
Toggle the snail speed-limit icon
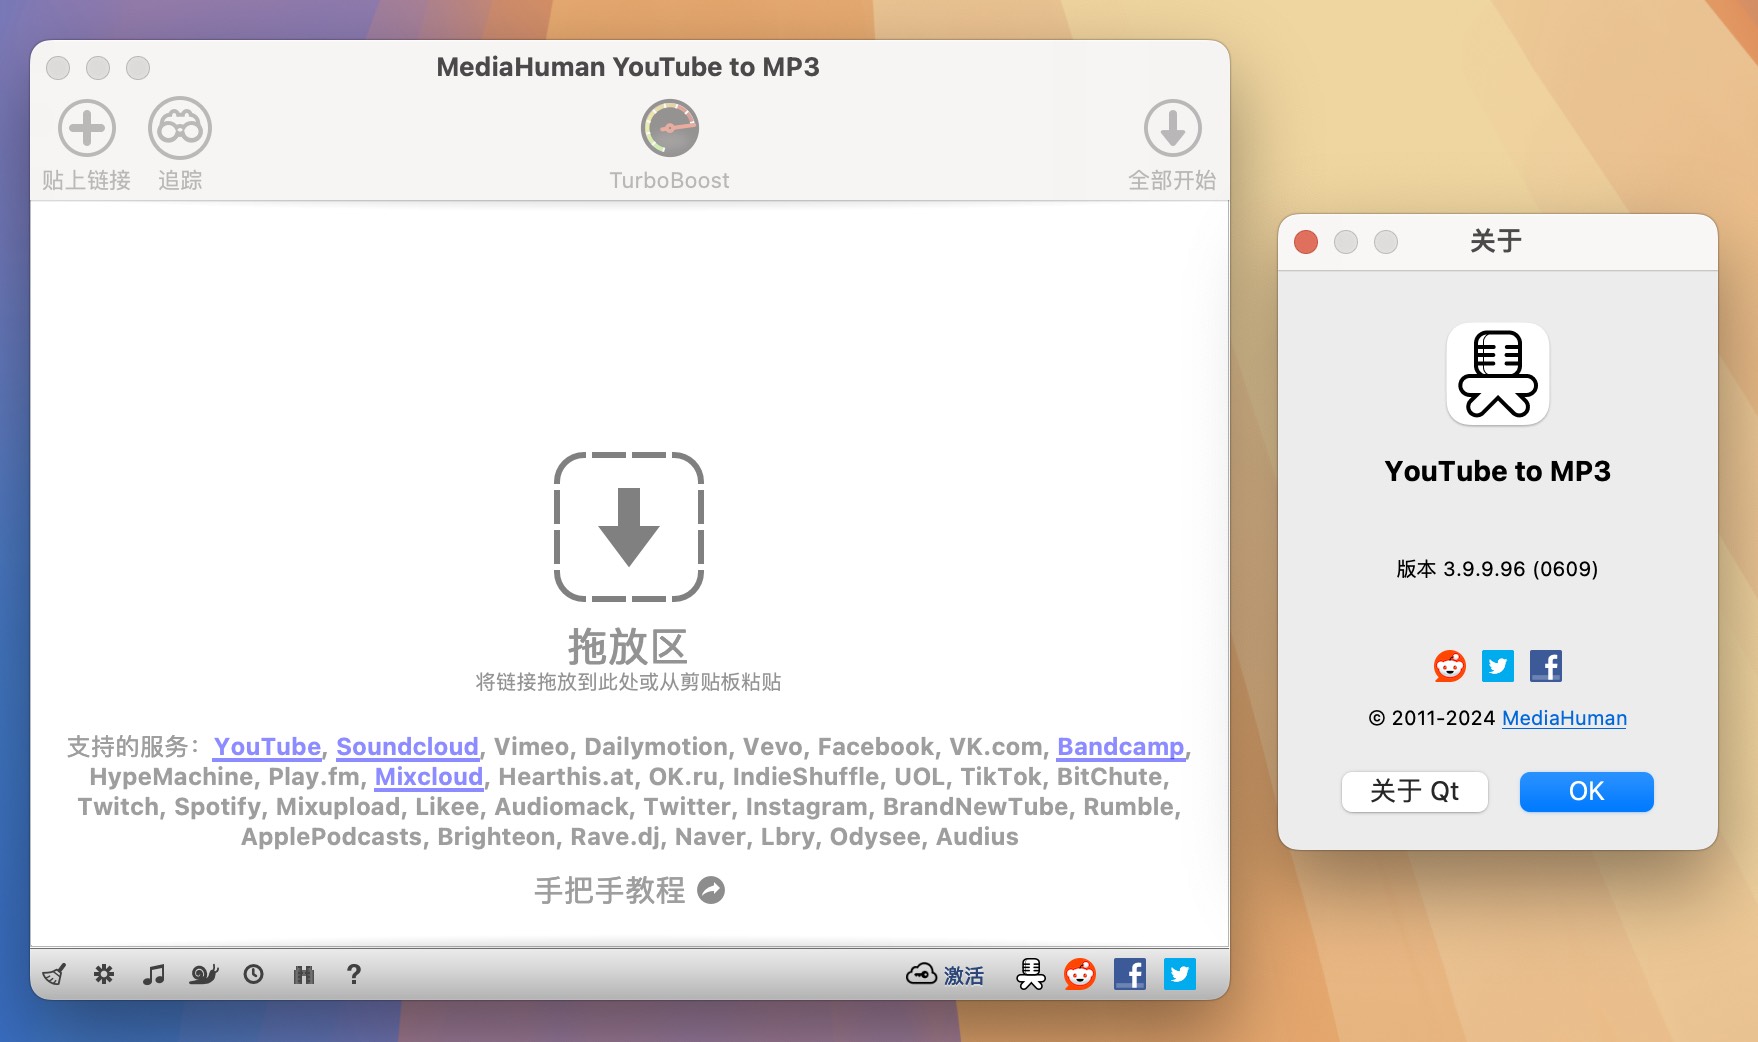[204, 974]
